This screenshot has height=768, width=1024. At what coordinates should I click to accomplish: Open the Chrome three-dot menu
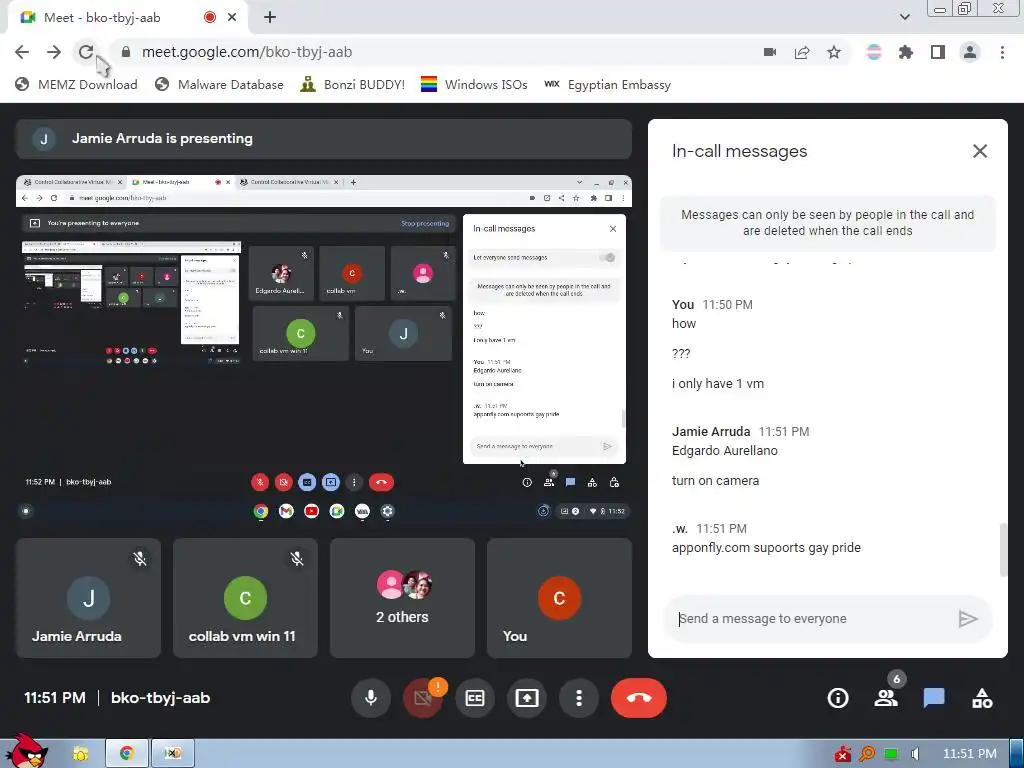(1002, 52)
